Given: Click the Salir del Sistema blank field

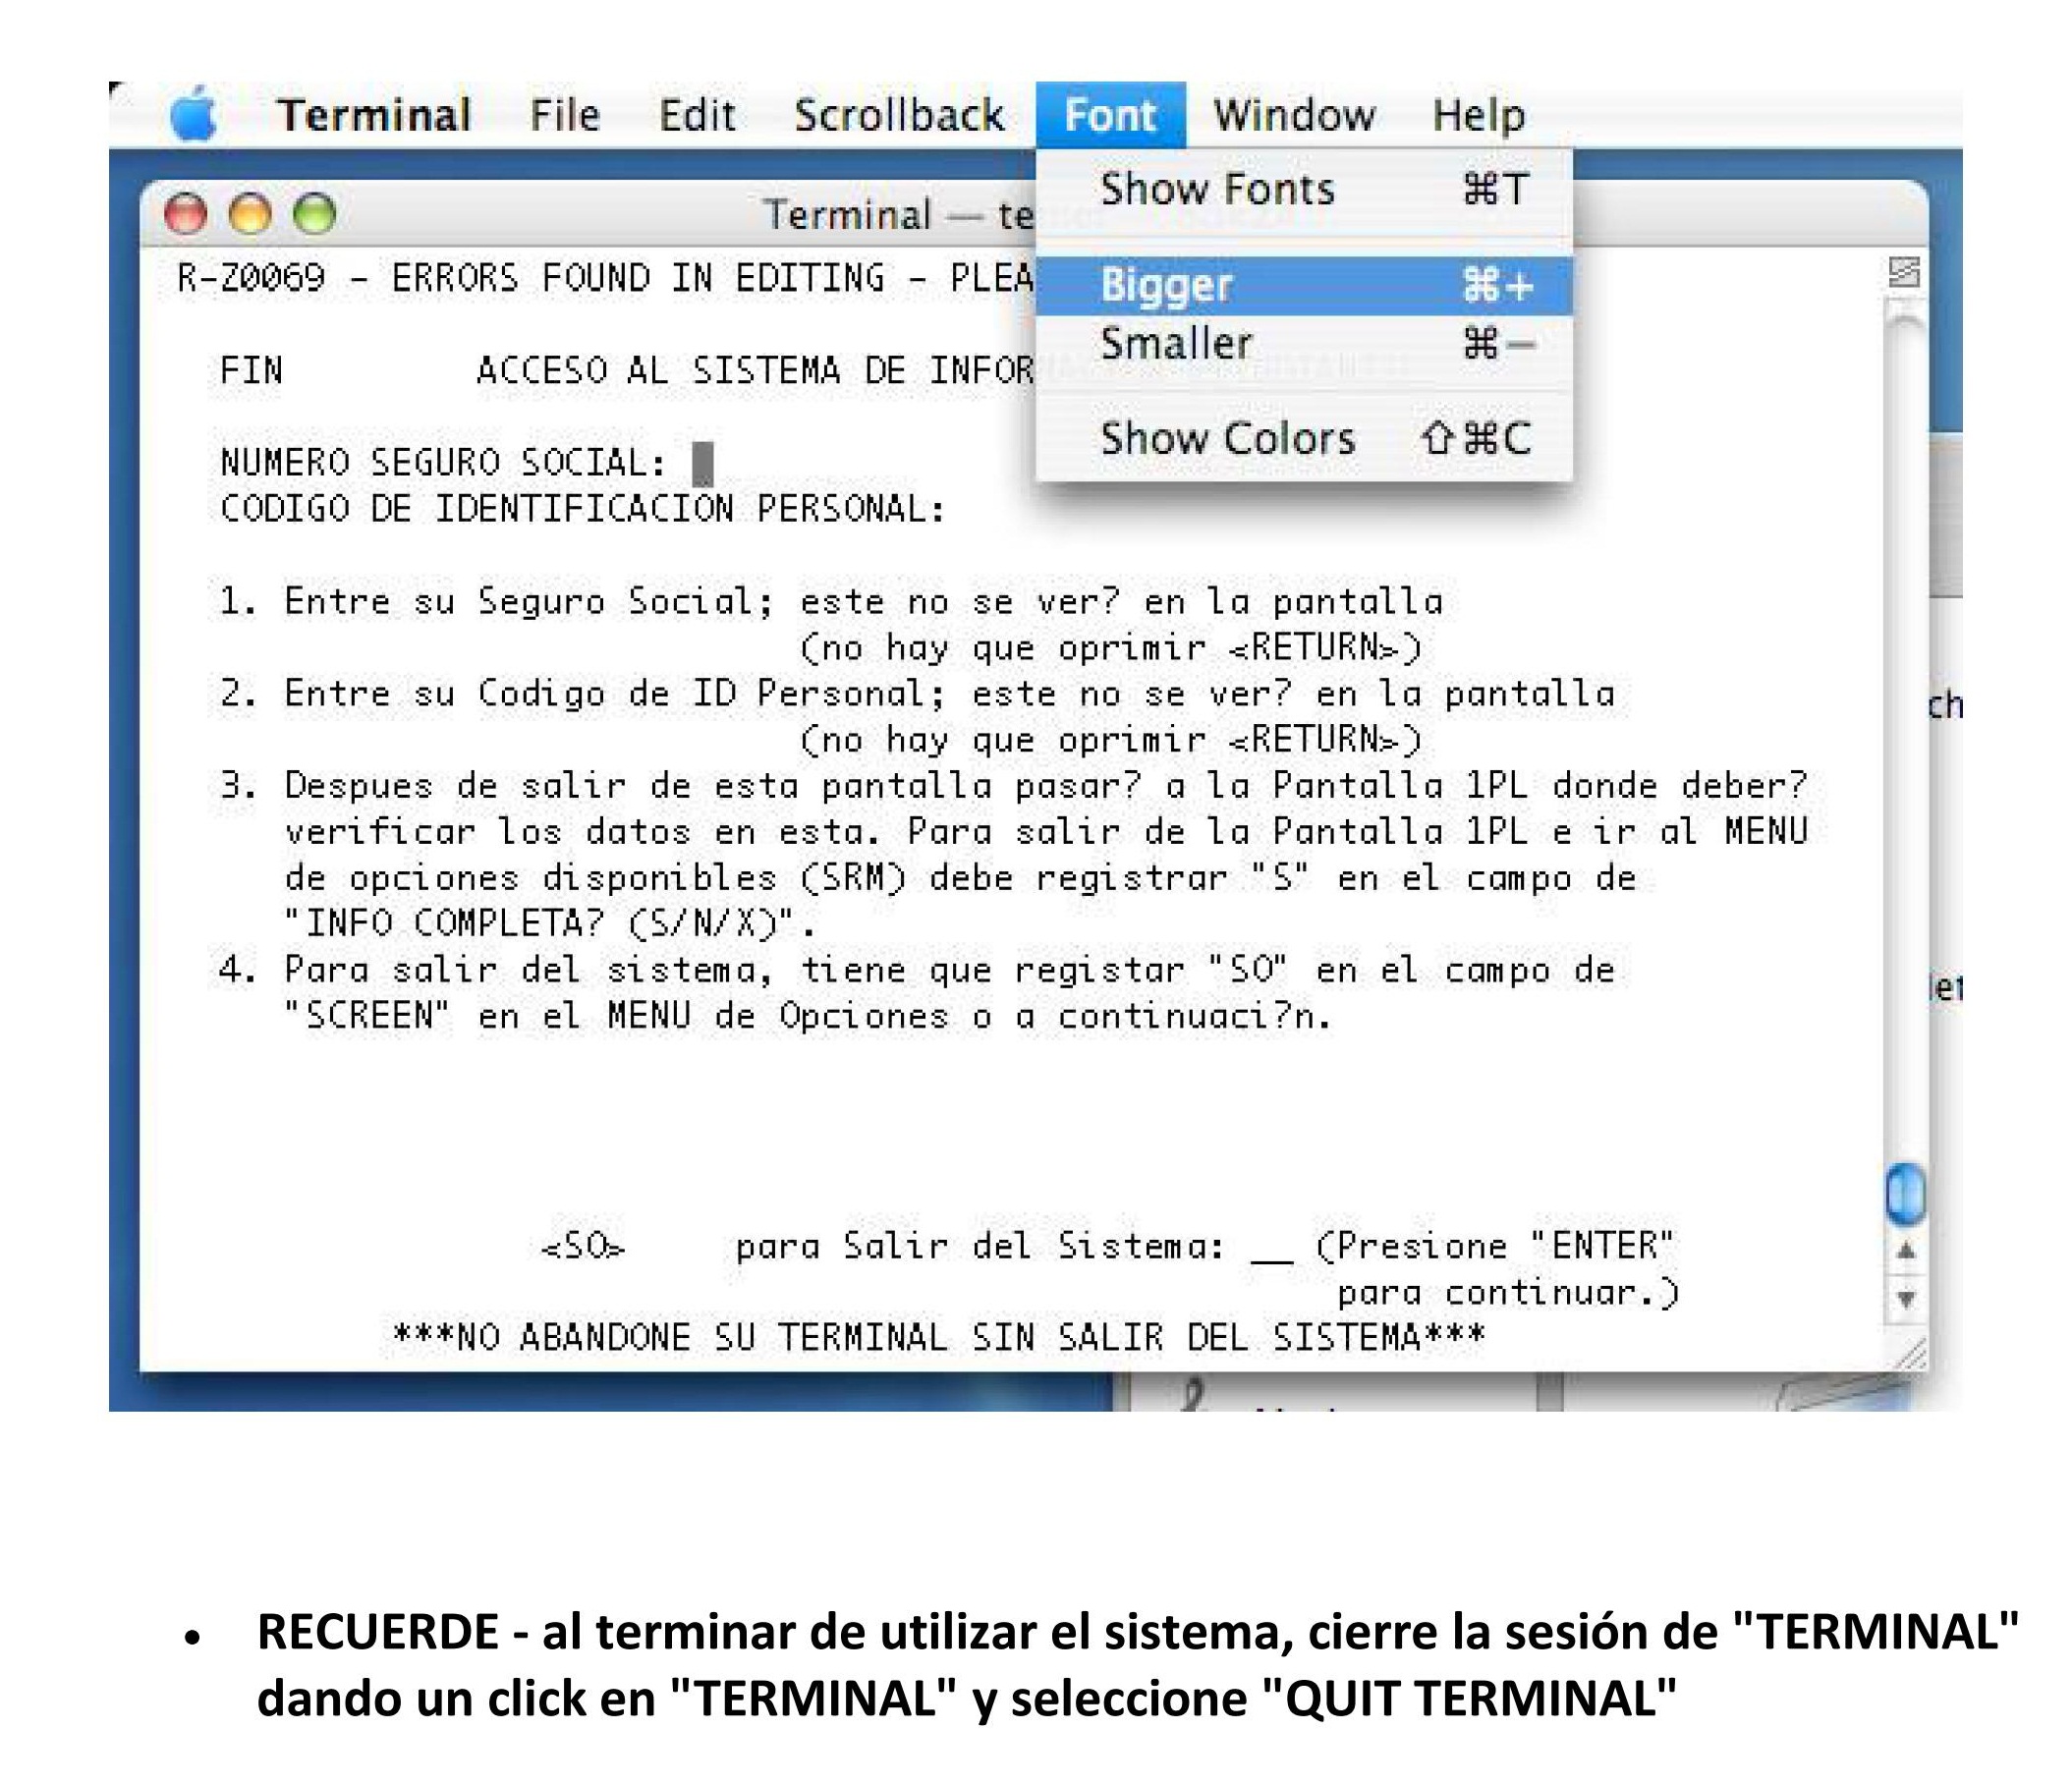Looking at the screenshot, I should 1271,1250.
